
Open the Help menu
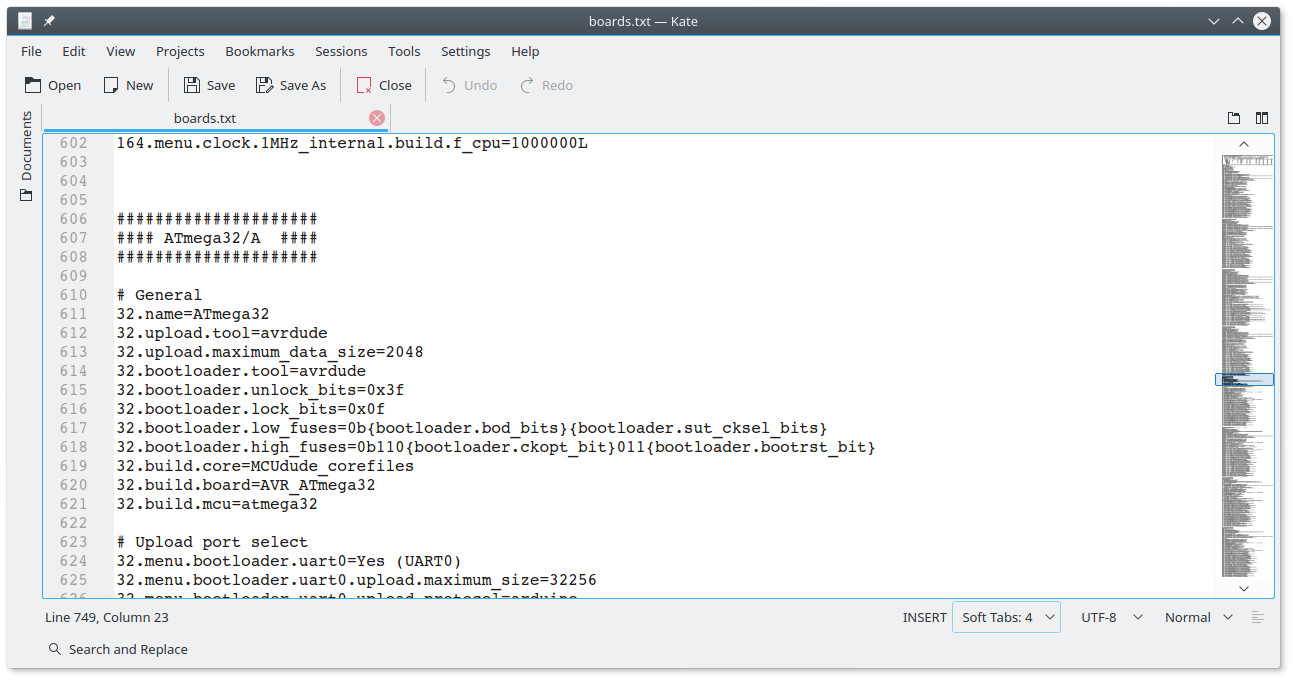coord(525,51)
